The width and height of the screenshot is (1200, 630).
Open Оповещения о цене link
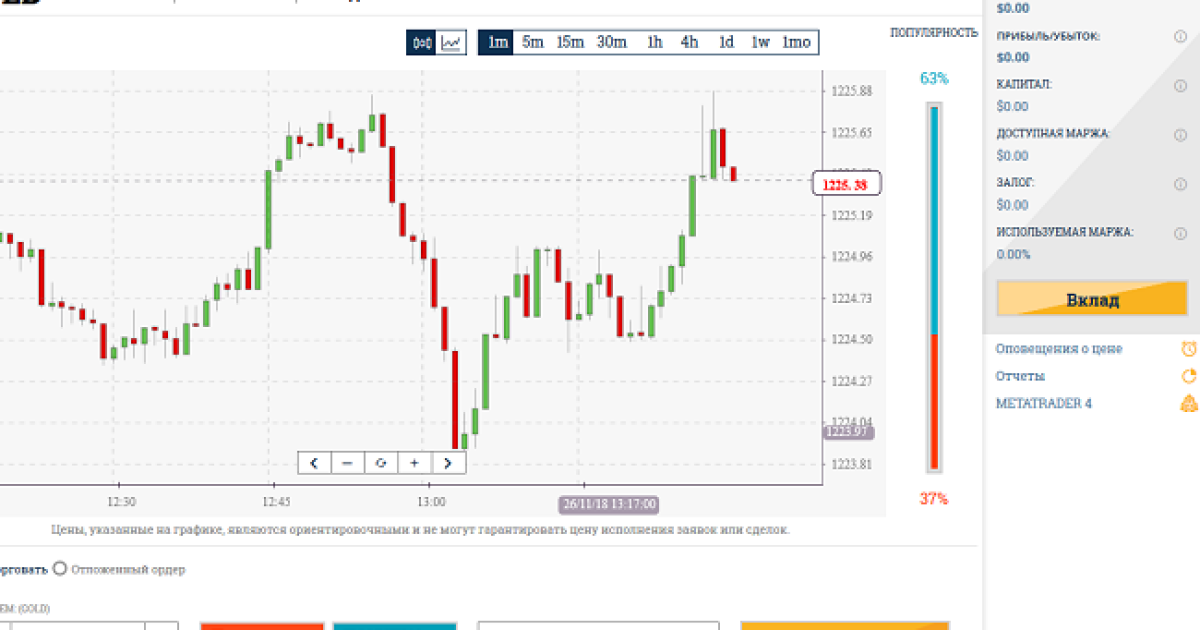click(1059, 349)
